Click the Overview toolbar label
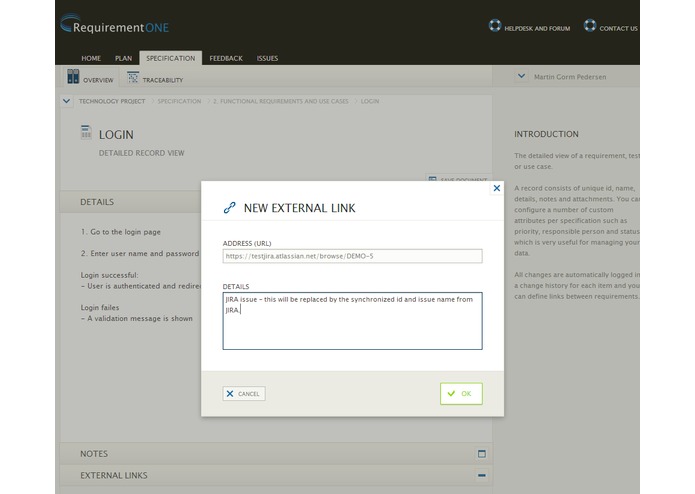This screenshot has width=695, height=494. pyautogui.click(x=98, y=80)
